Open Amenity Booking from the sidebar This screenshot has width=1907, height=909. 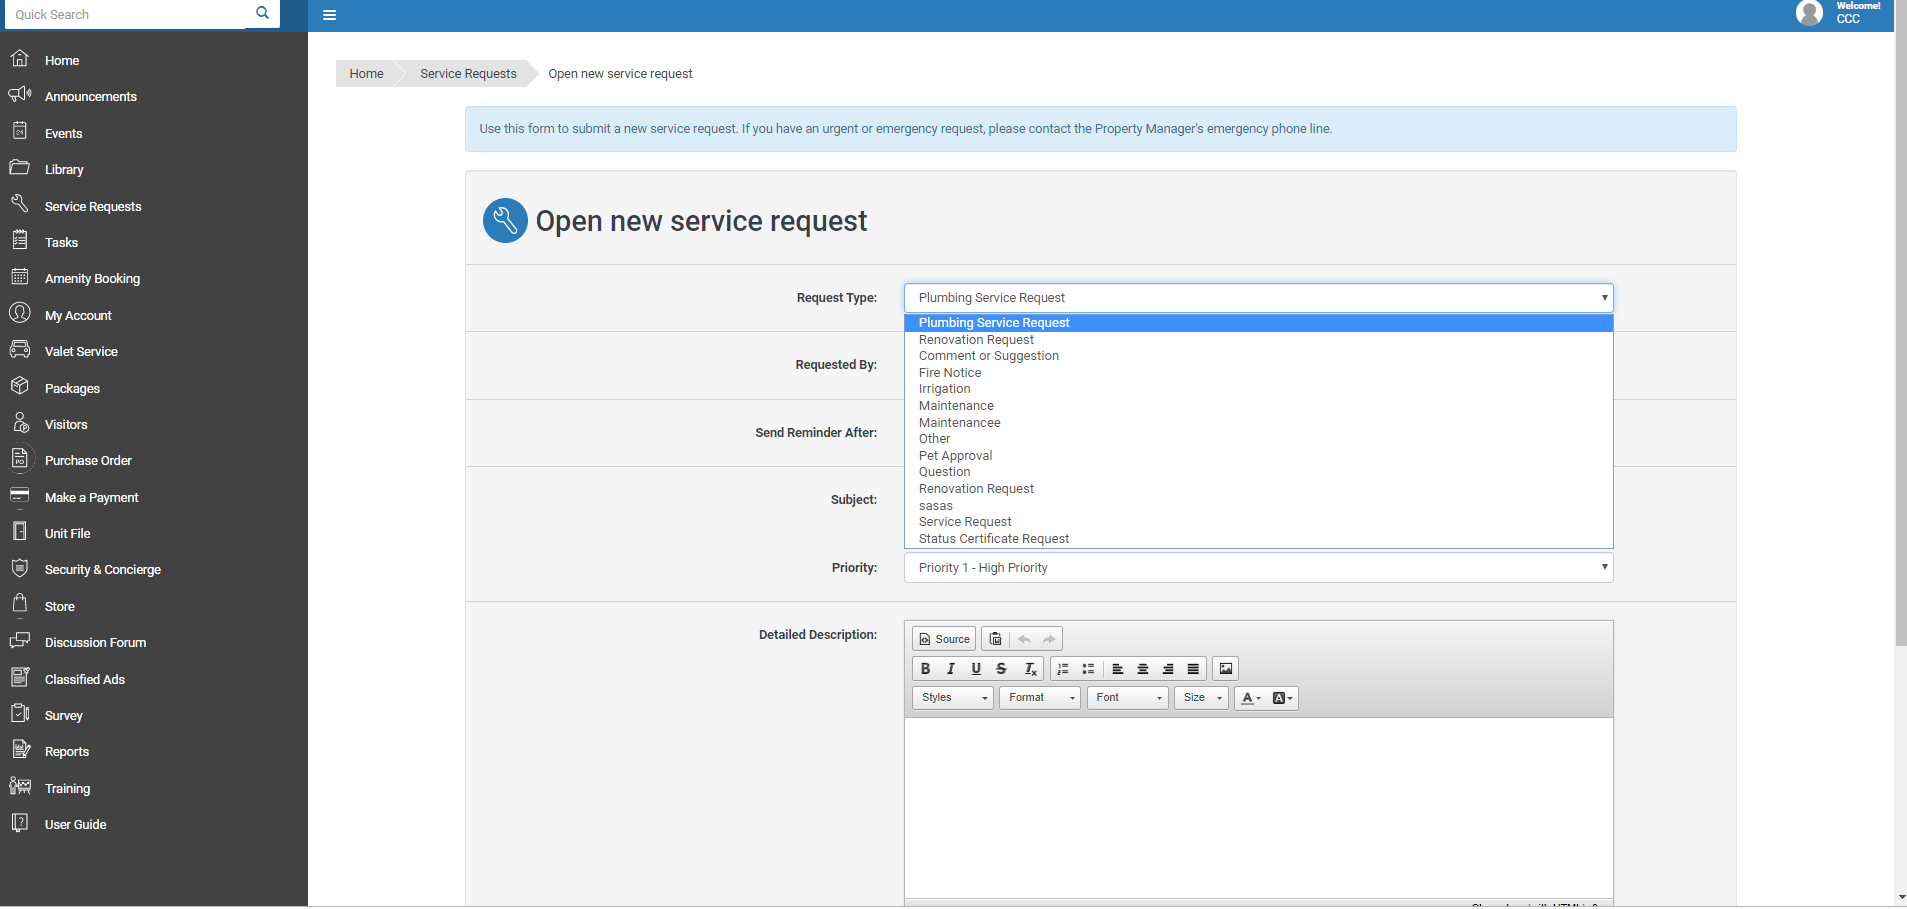tap(90, 278)
